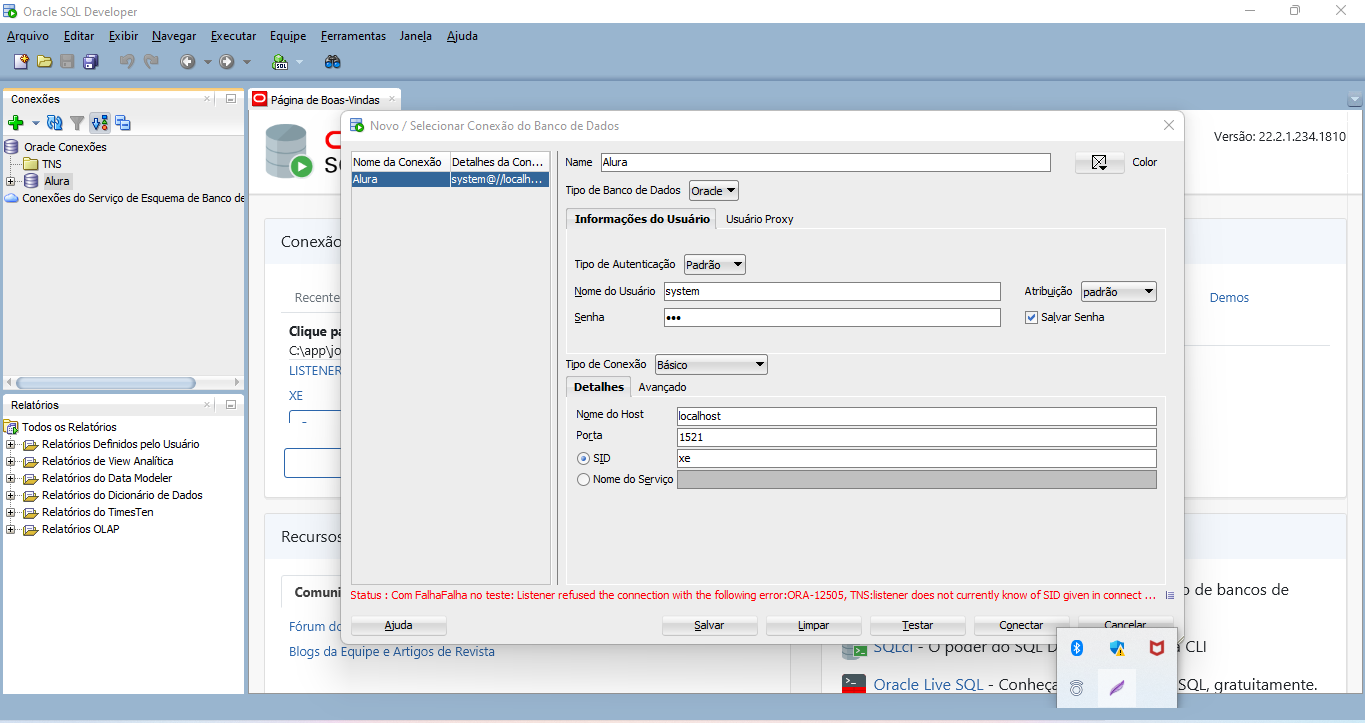Select the Página de Boas-Vindas tab

324,99
